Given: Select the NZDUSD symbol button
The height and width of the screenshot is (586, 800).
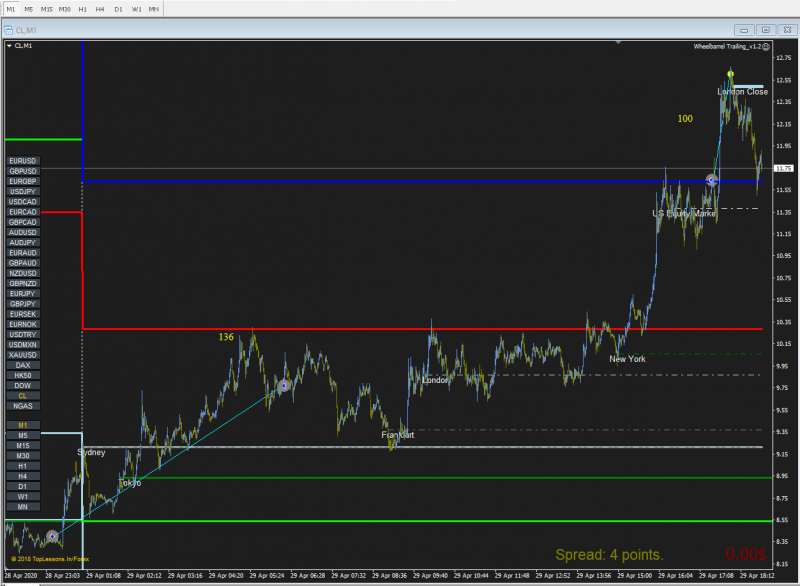Looking at the screenshot, I should (23, 273).
